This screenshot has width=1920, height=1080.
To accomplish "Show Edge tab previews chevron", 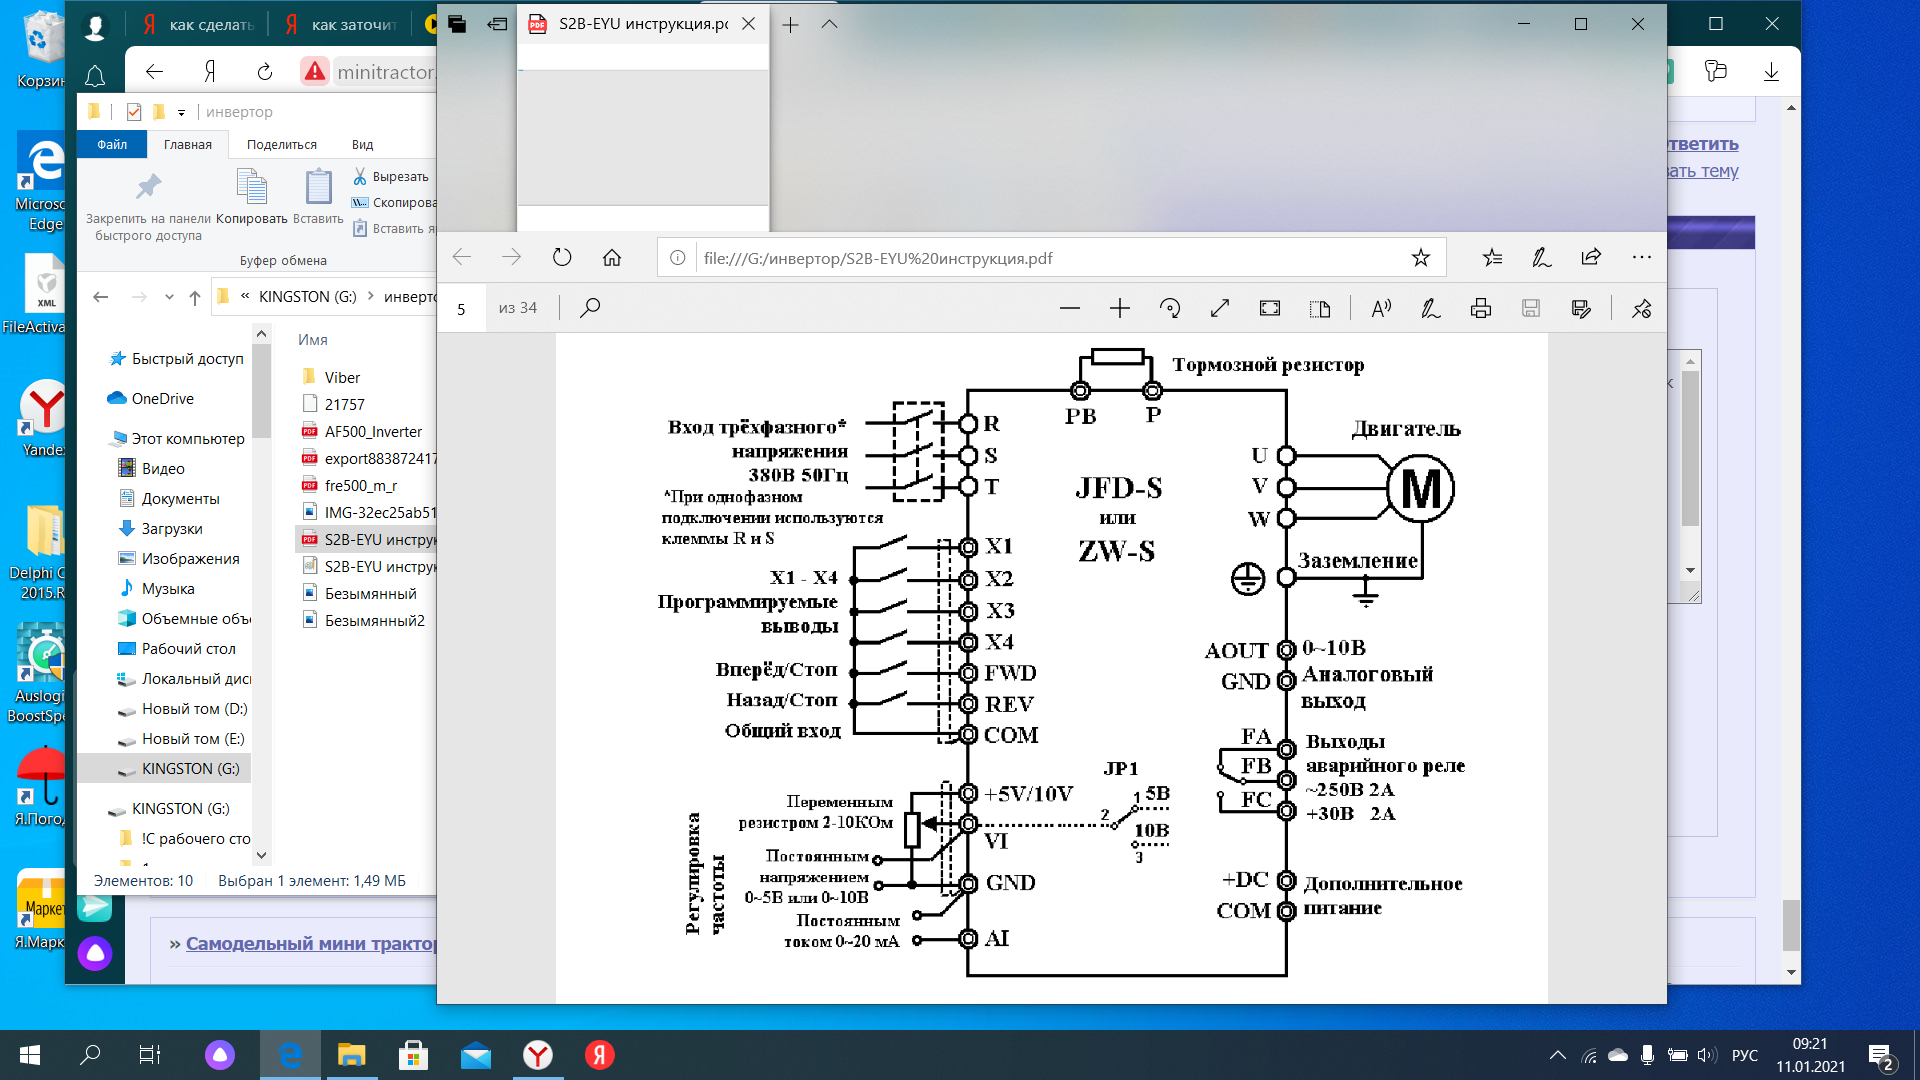I will [x=829, y=24].
